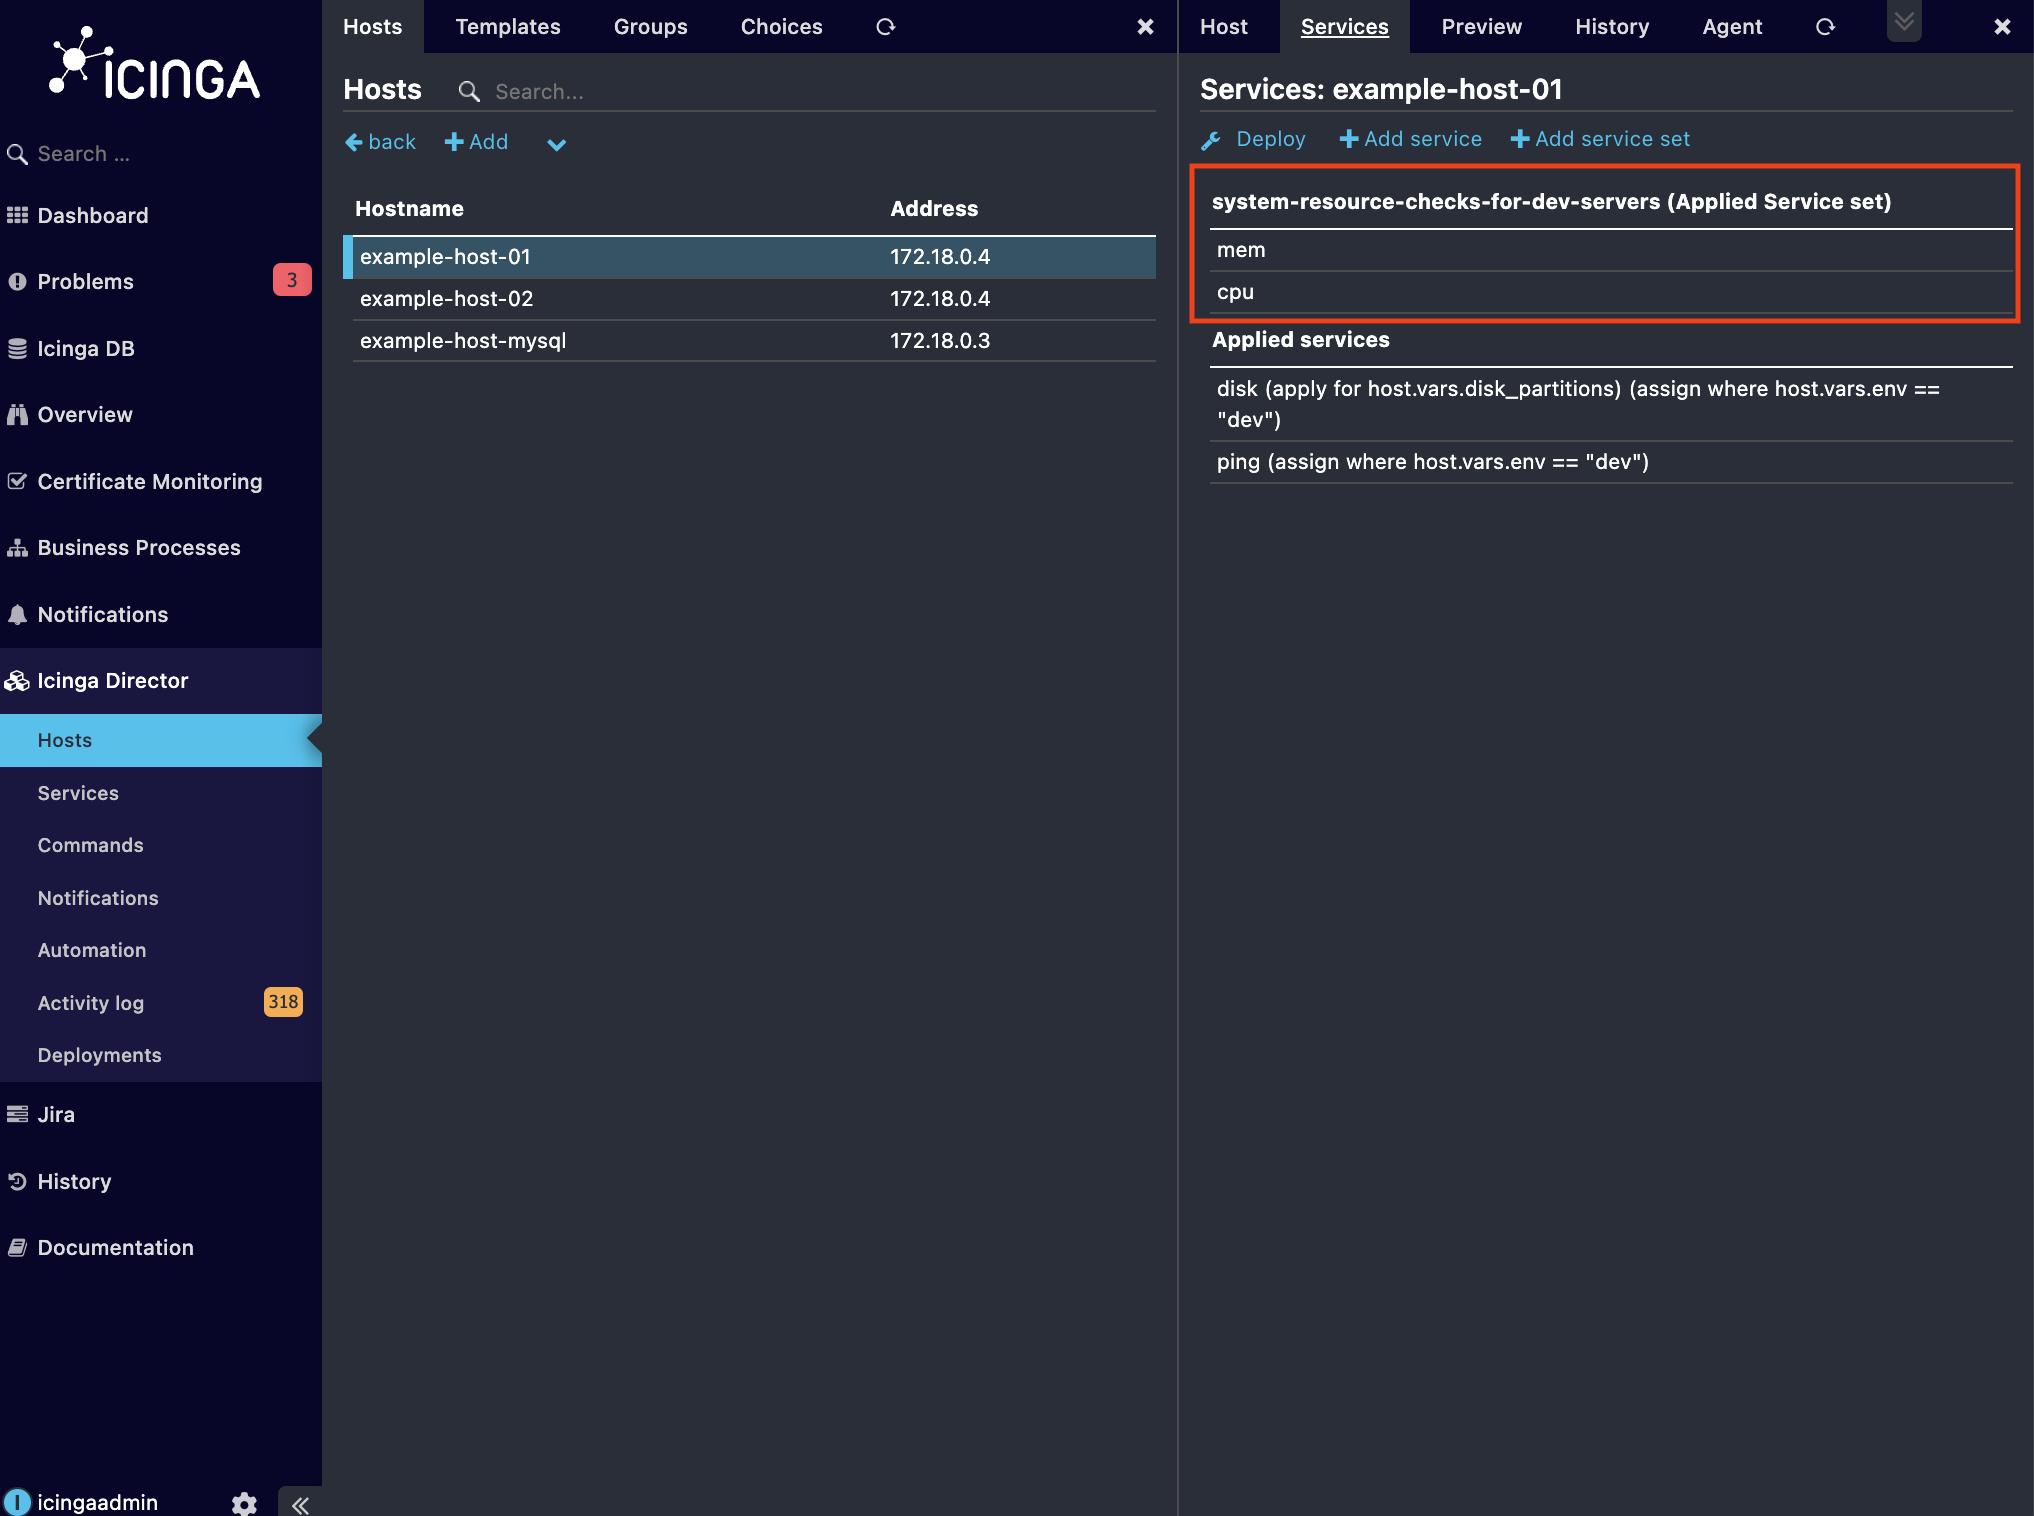Switch to the History detail tab
2034x1516 pixels.
pos(1611,27)
